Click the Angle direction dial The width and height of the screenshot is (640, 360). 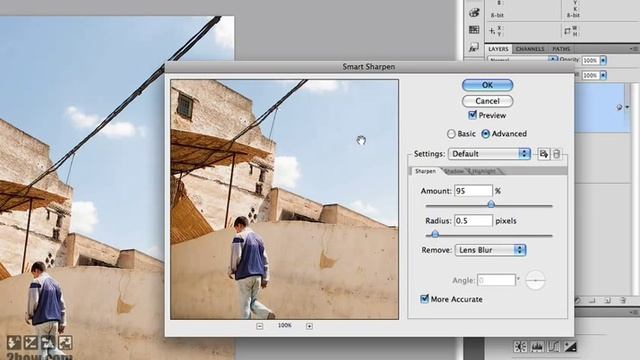(535, 280)
